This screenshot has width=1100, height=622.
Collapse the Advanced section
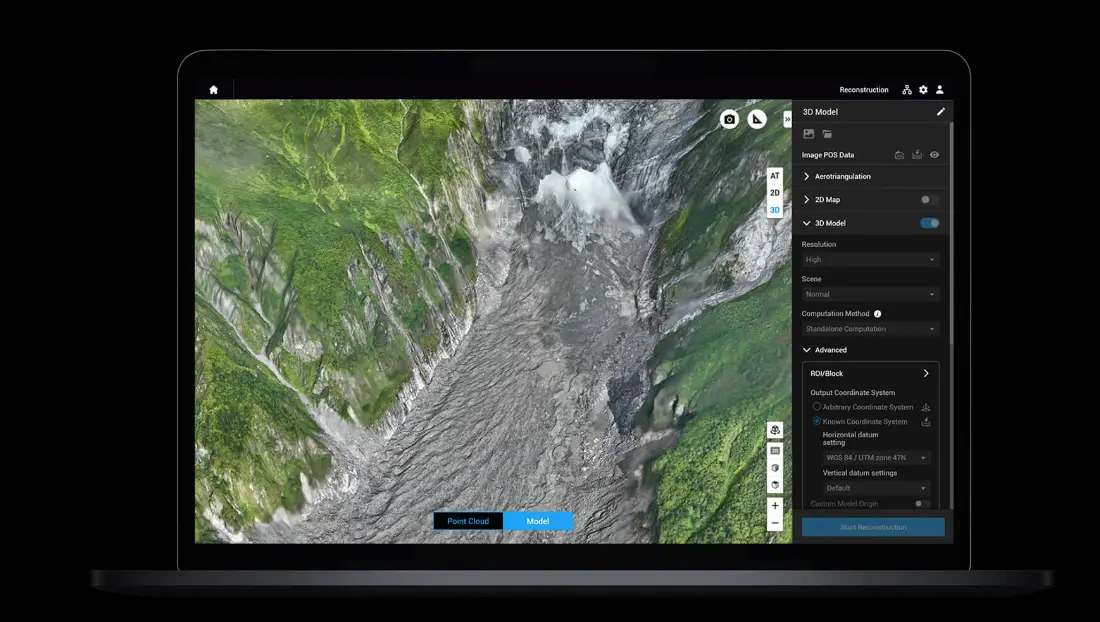click(807, 350)
